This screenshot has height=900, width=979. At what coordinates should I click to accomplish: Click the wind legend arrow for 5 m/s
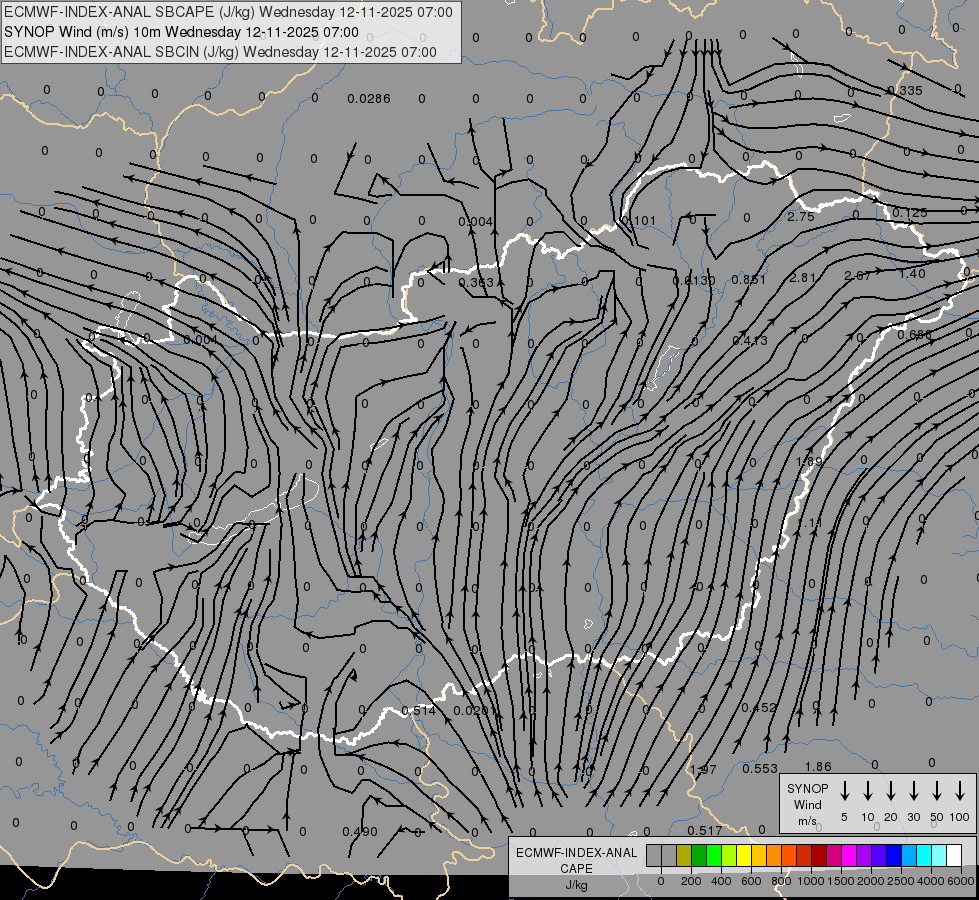tap(844, 790)
